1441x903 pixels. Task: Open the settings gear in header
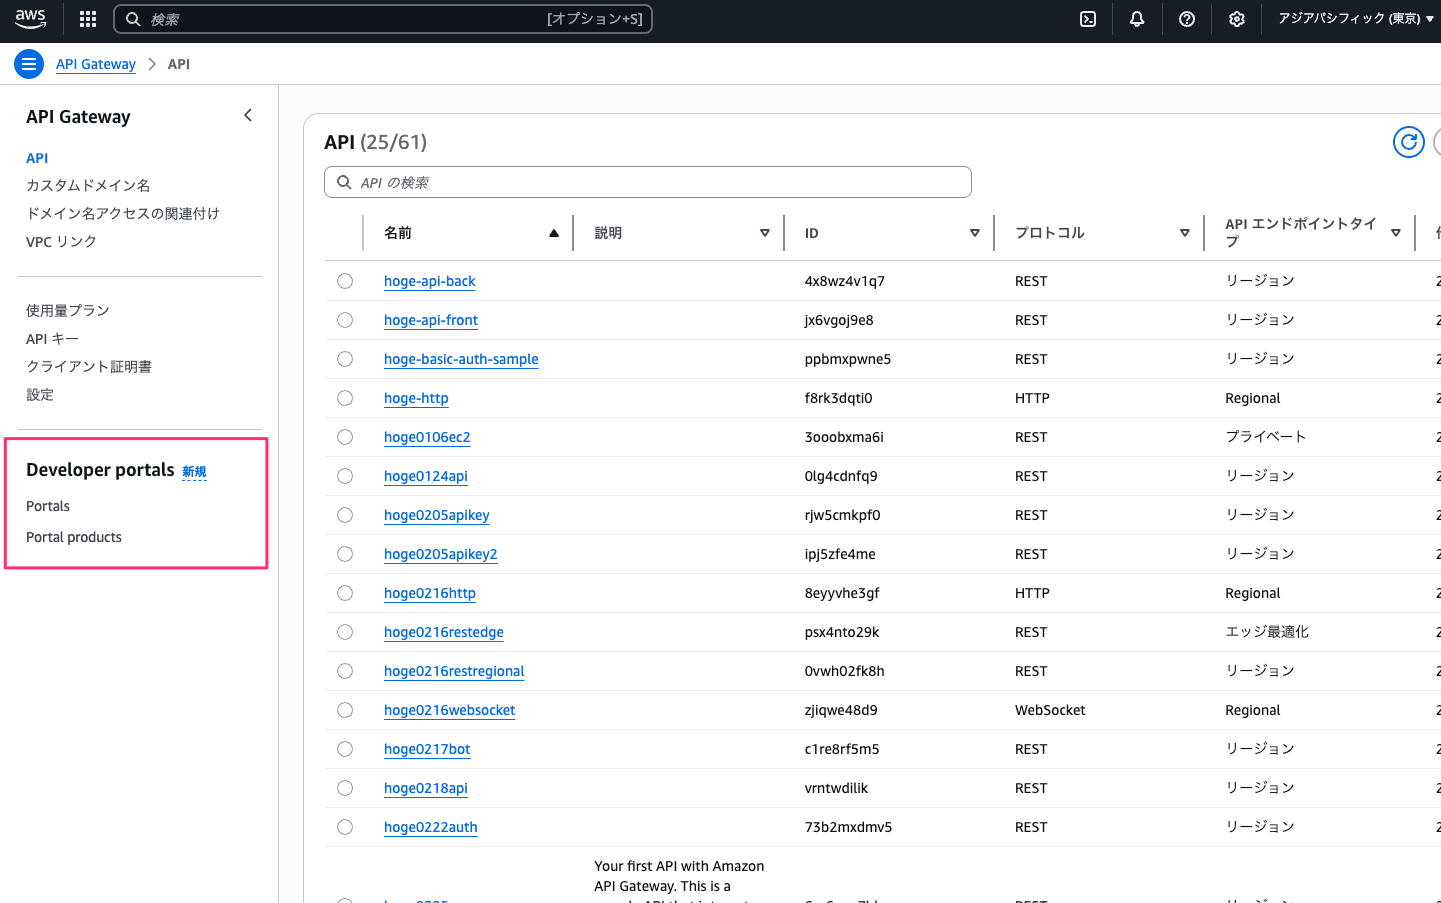[1237, 19]
